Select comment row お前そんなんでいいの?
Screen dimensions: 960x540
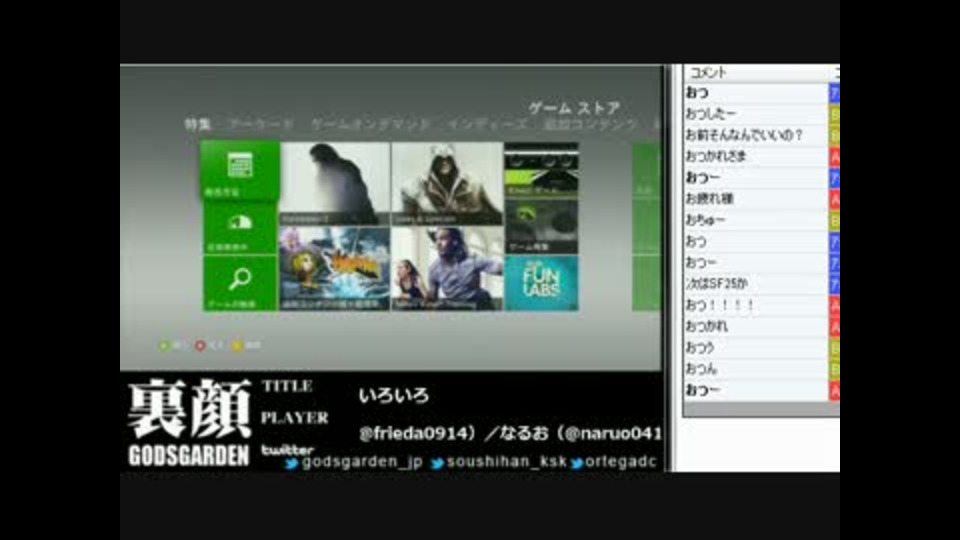pyautogui.click(x=756, y=135)
